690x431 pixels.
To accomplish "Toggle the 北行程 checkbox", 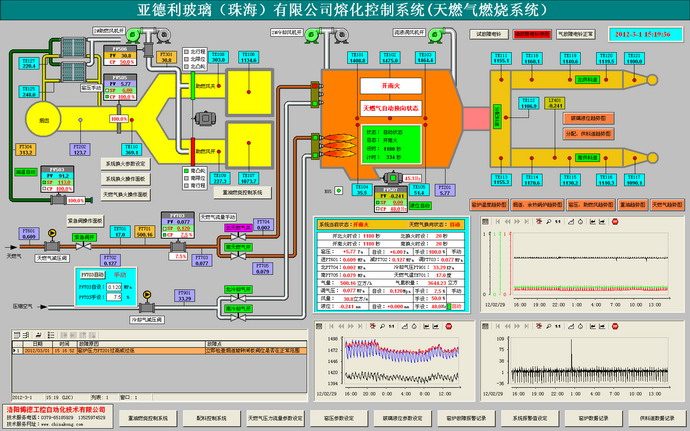I will (x=186, y=52).
